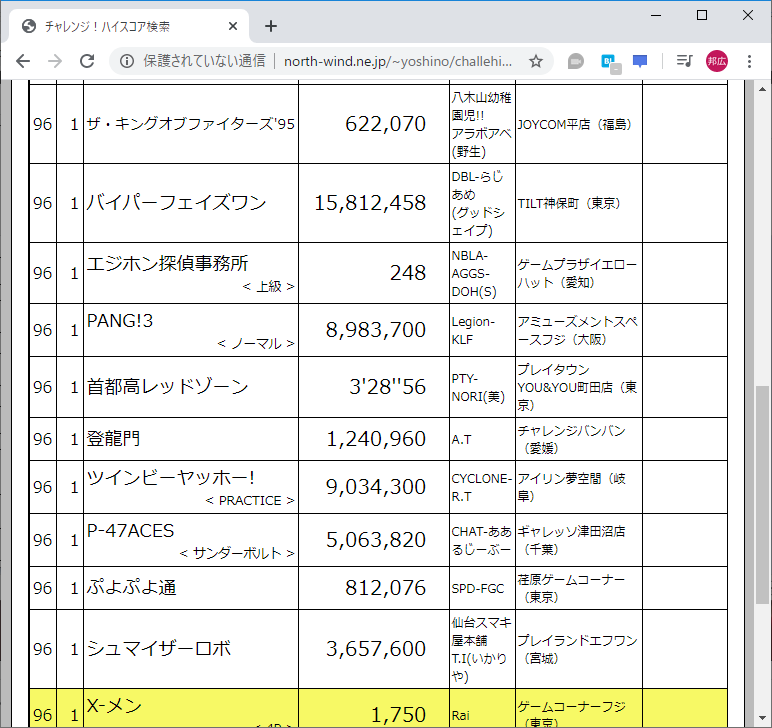Image resolution: width=772 pixels, height=728 pixels.
Task: Click the < 上級 > difficulty label
Action: [x=268, y=286]
